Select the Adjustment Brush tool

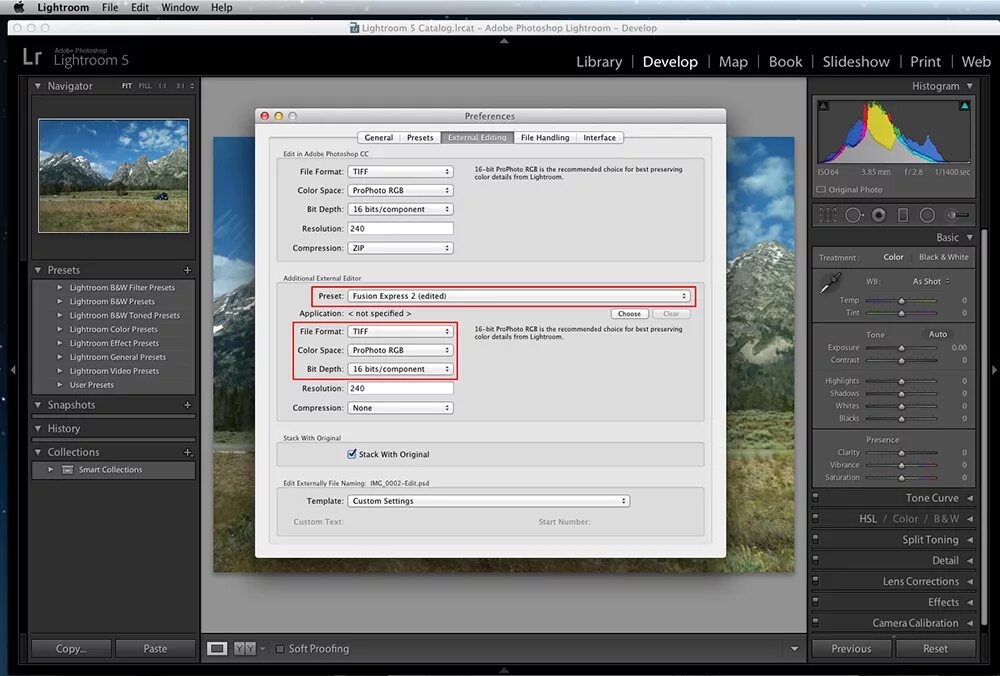(x=958, y=214)
